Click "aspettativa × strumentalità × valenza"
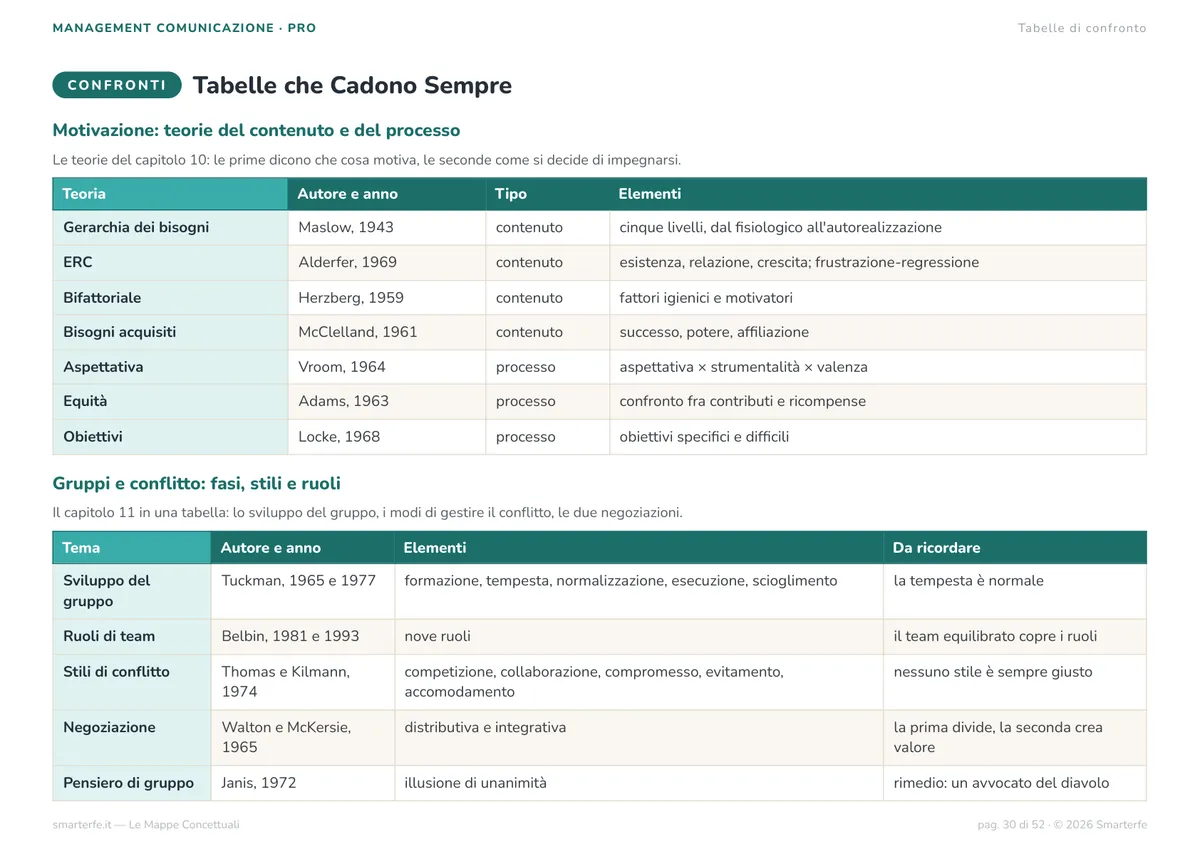This screenshot has width=1200, height=849. 743,367
